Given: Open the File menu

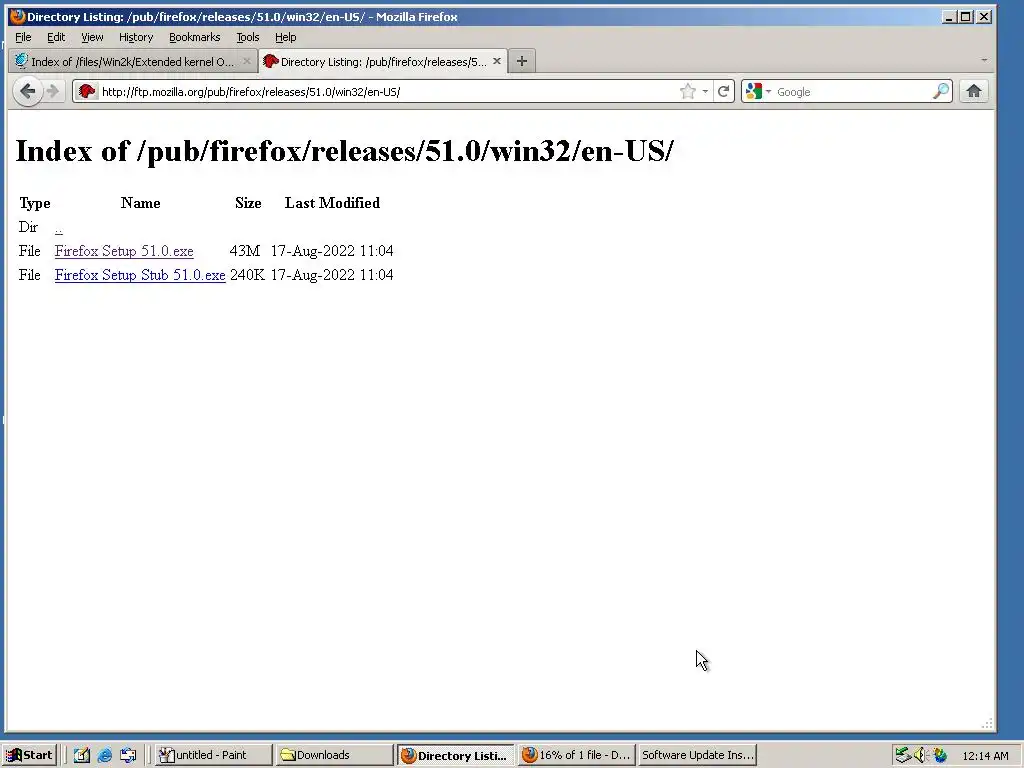Looking at the screenshot, I should pyautogui.click(x=23, y=37).
